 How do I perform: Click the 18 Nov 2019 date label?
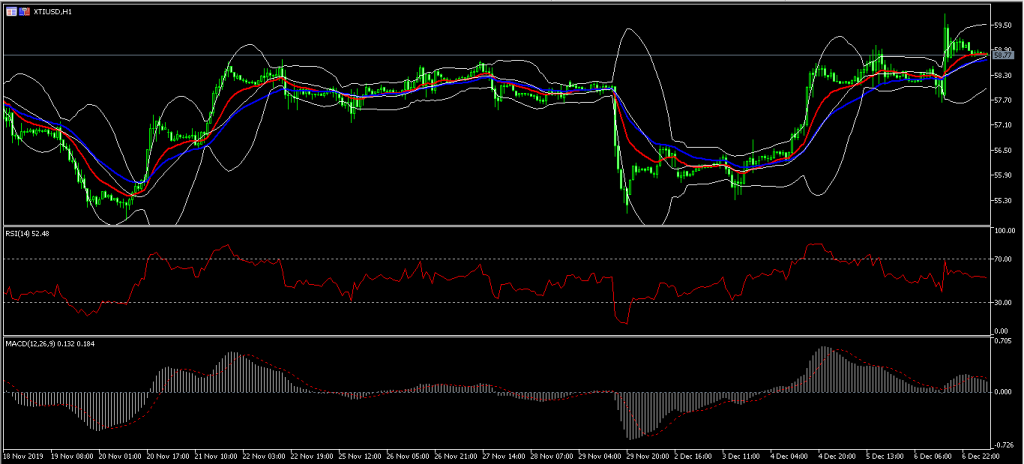coord(22,455)
